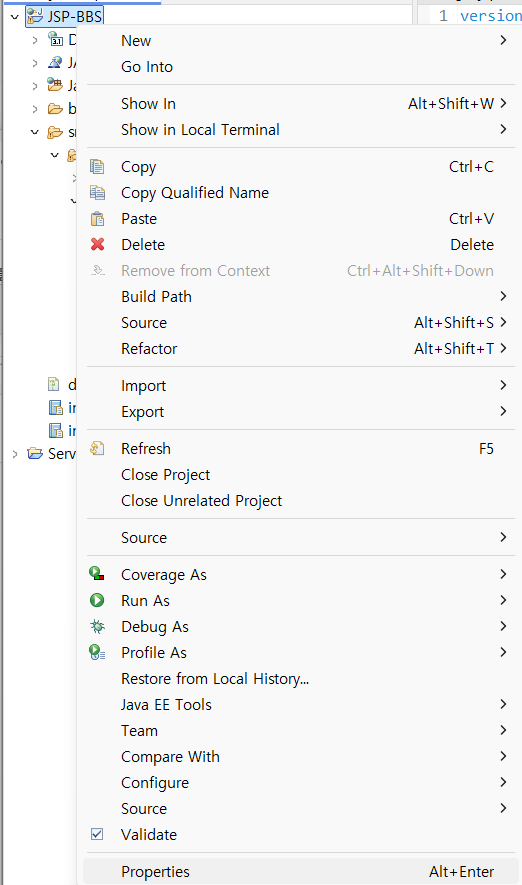Open the Build Path submenu arrow
This screenshot has height=885, width=522.
tap(503, 296)
